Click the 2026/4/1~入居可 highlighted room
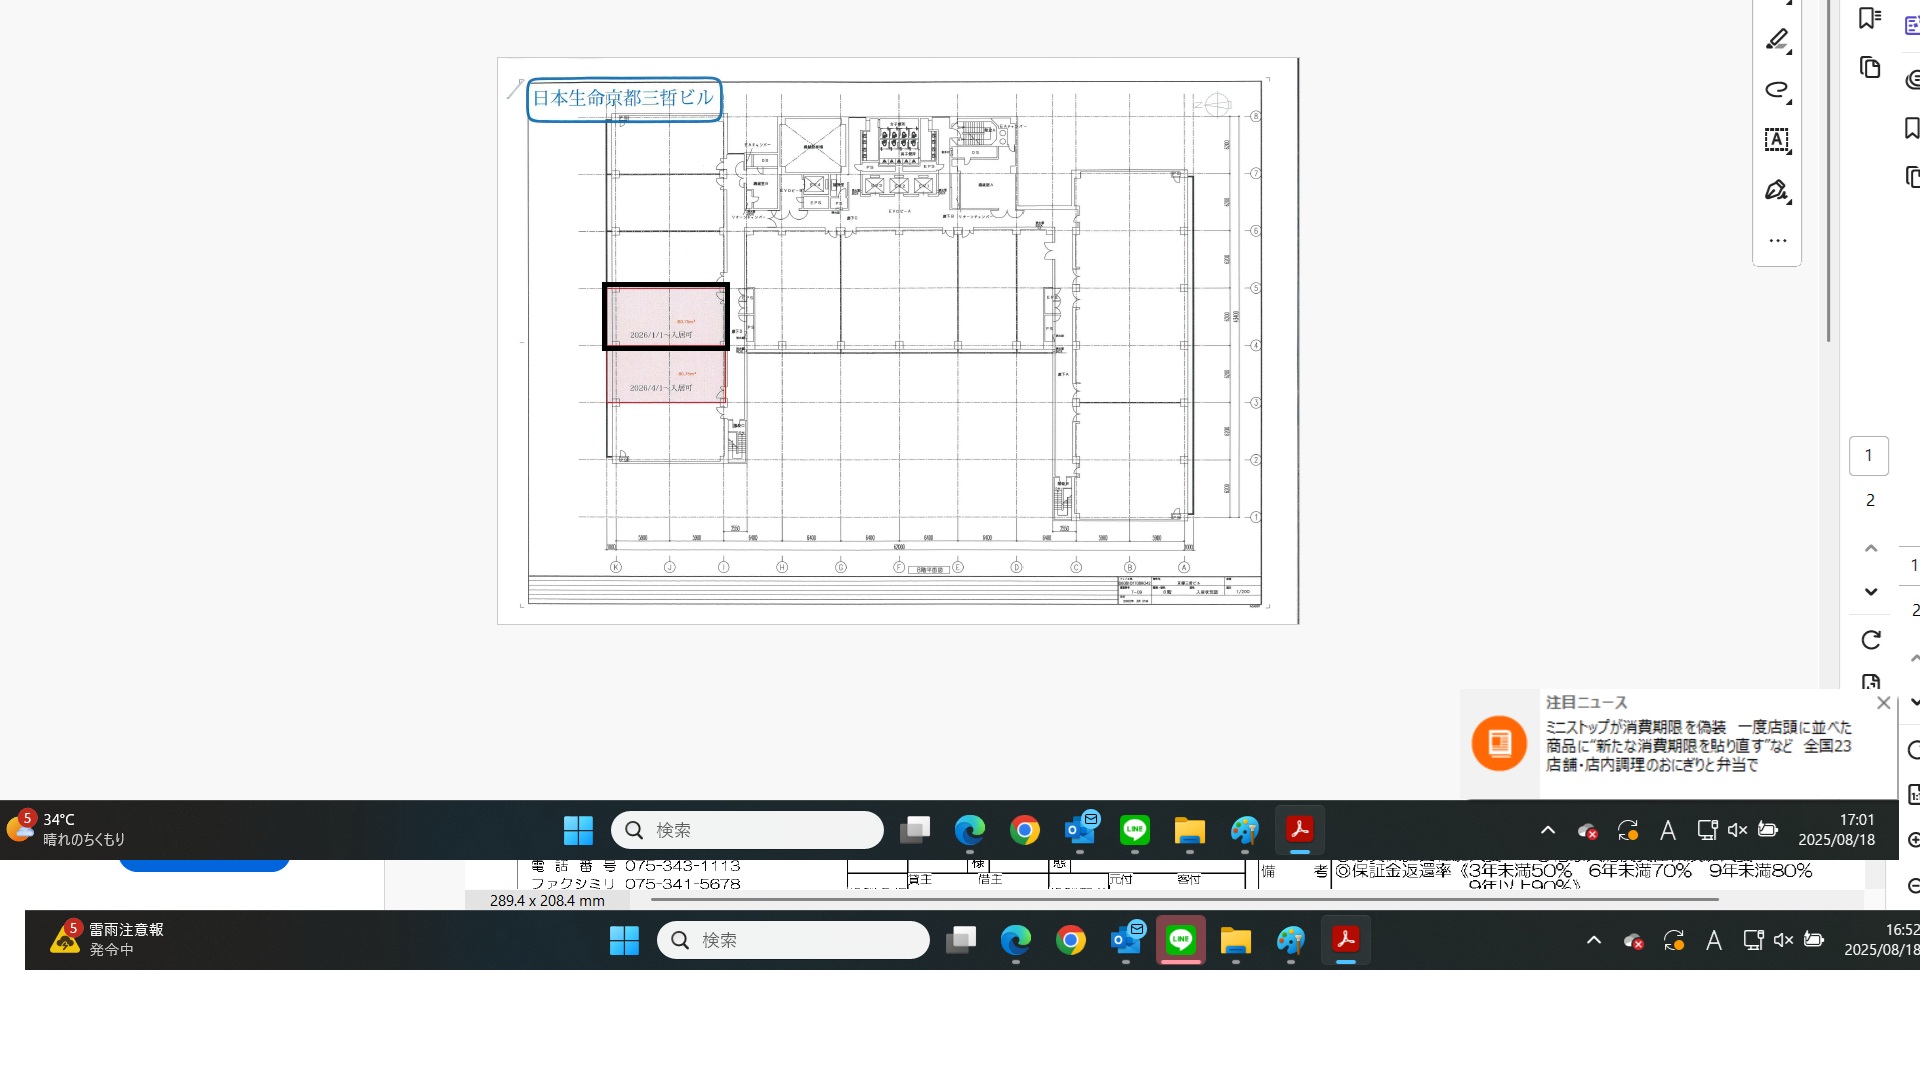Image resolution: width=1920 pixels, height=1080 pixels. click(666, 376)
